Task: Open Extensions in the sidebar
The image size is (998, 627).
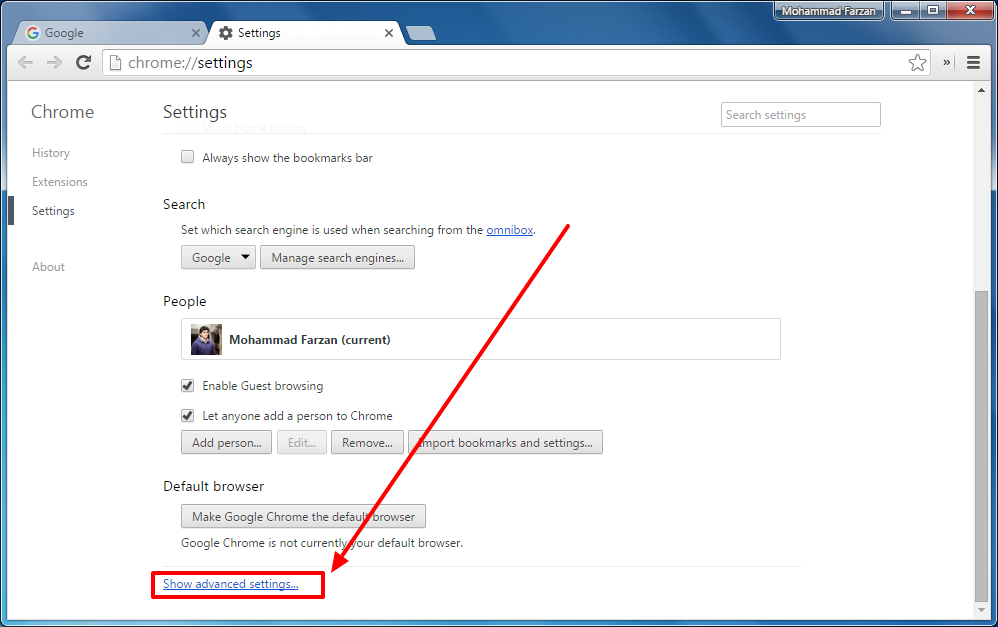Action: point(60,181)
